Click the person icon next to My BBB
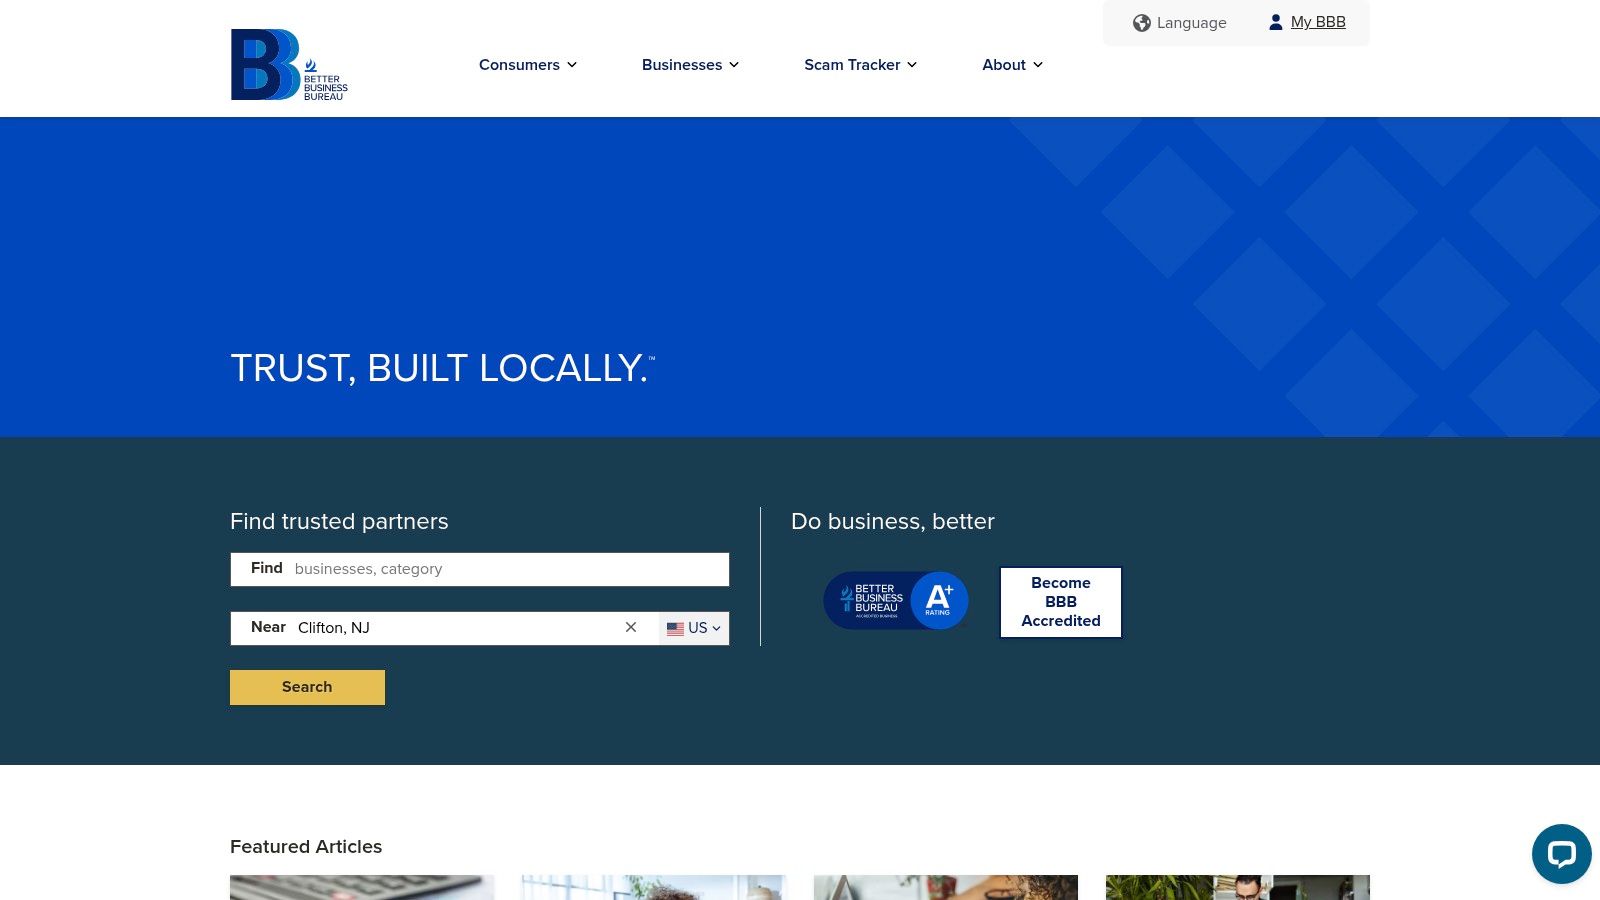 point(1275,21)
